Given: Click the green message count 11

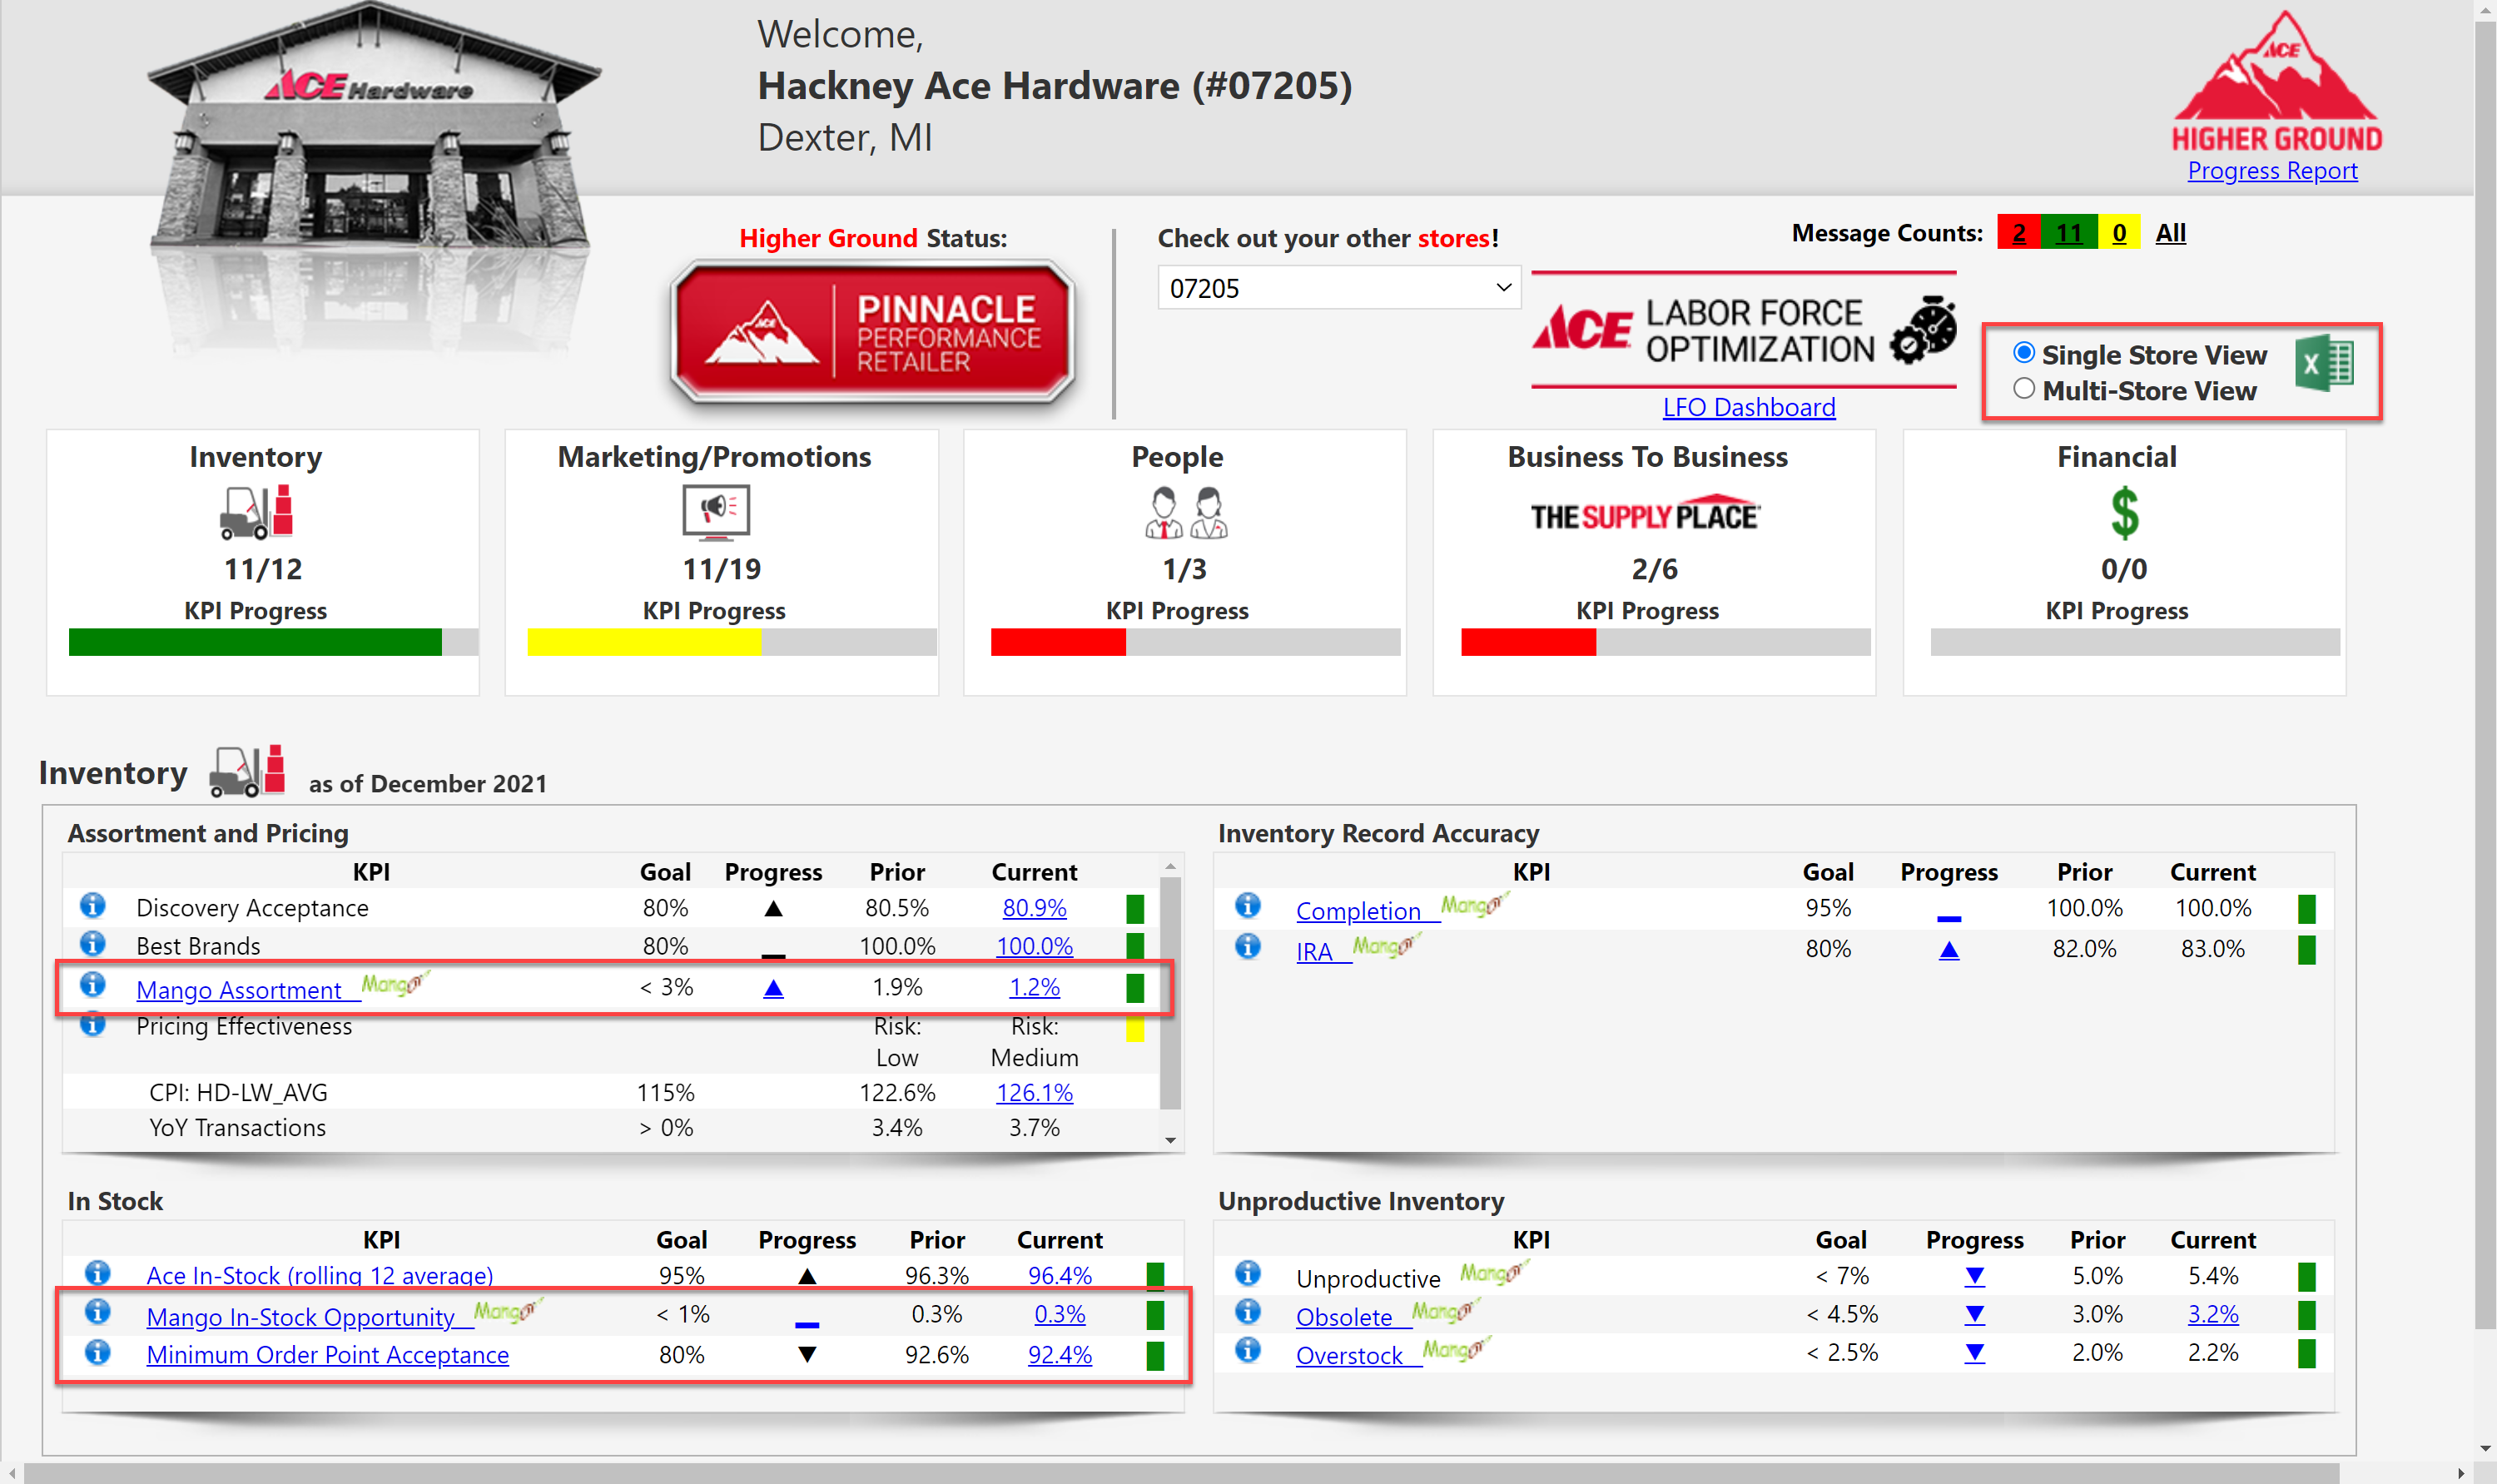Looking at the screenshot, I should pos(2069,232).
